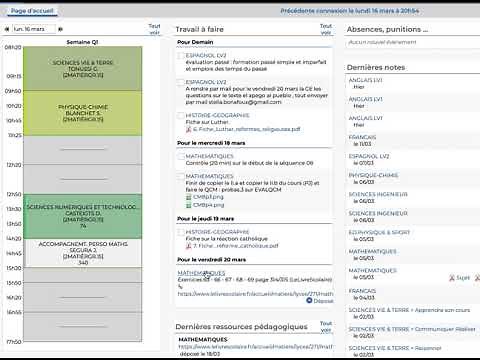This screenshot has width=480, height=360.
Task: Open Français note of 11/03
Action: (x=413, y=140)
